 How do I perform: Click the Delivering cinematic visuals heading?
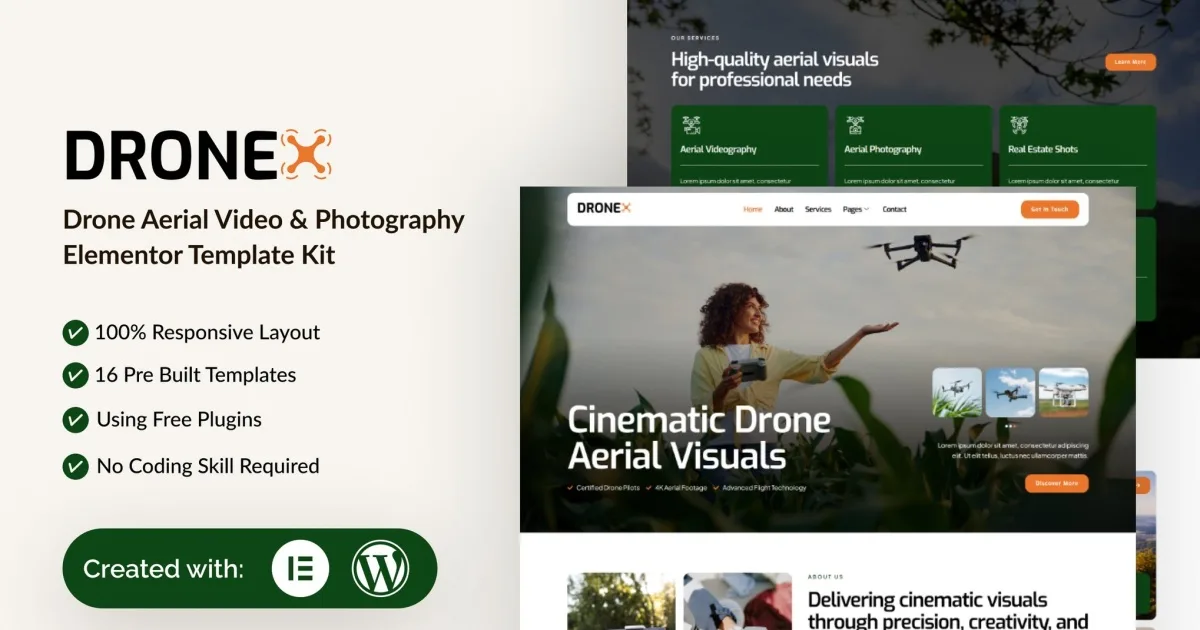click(948, 610)
